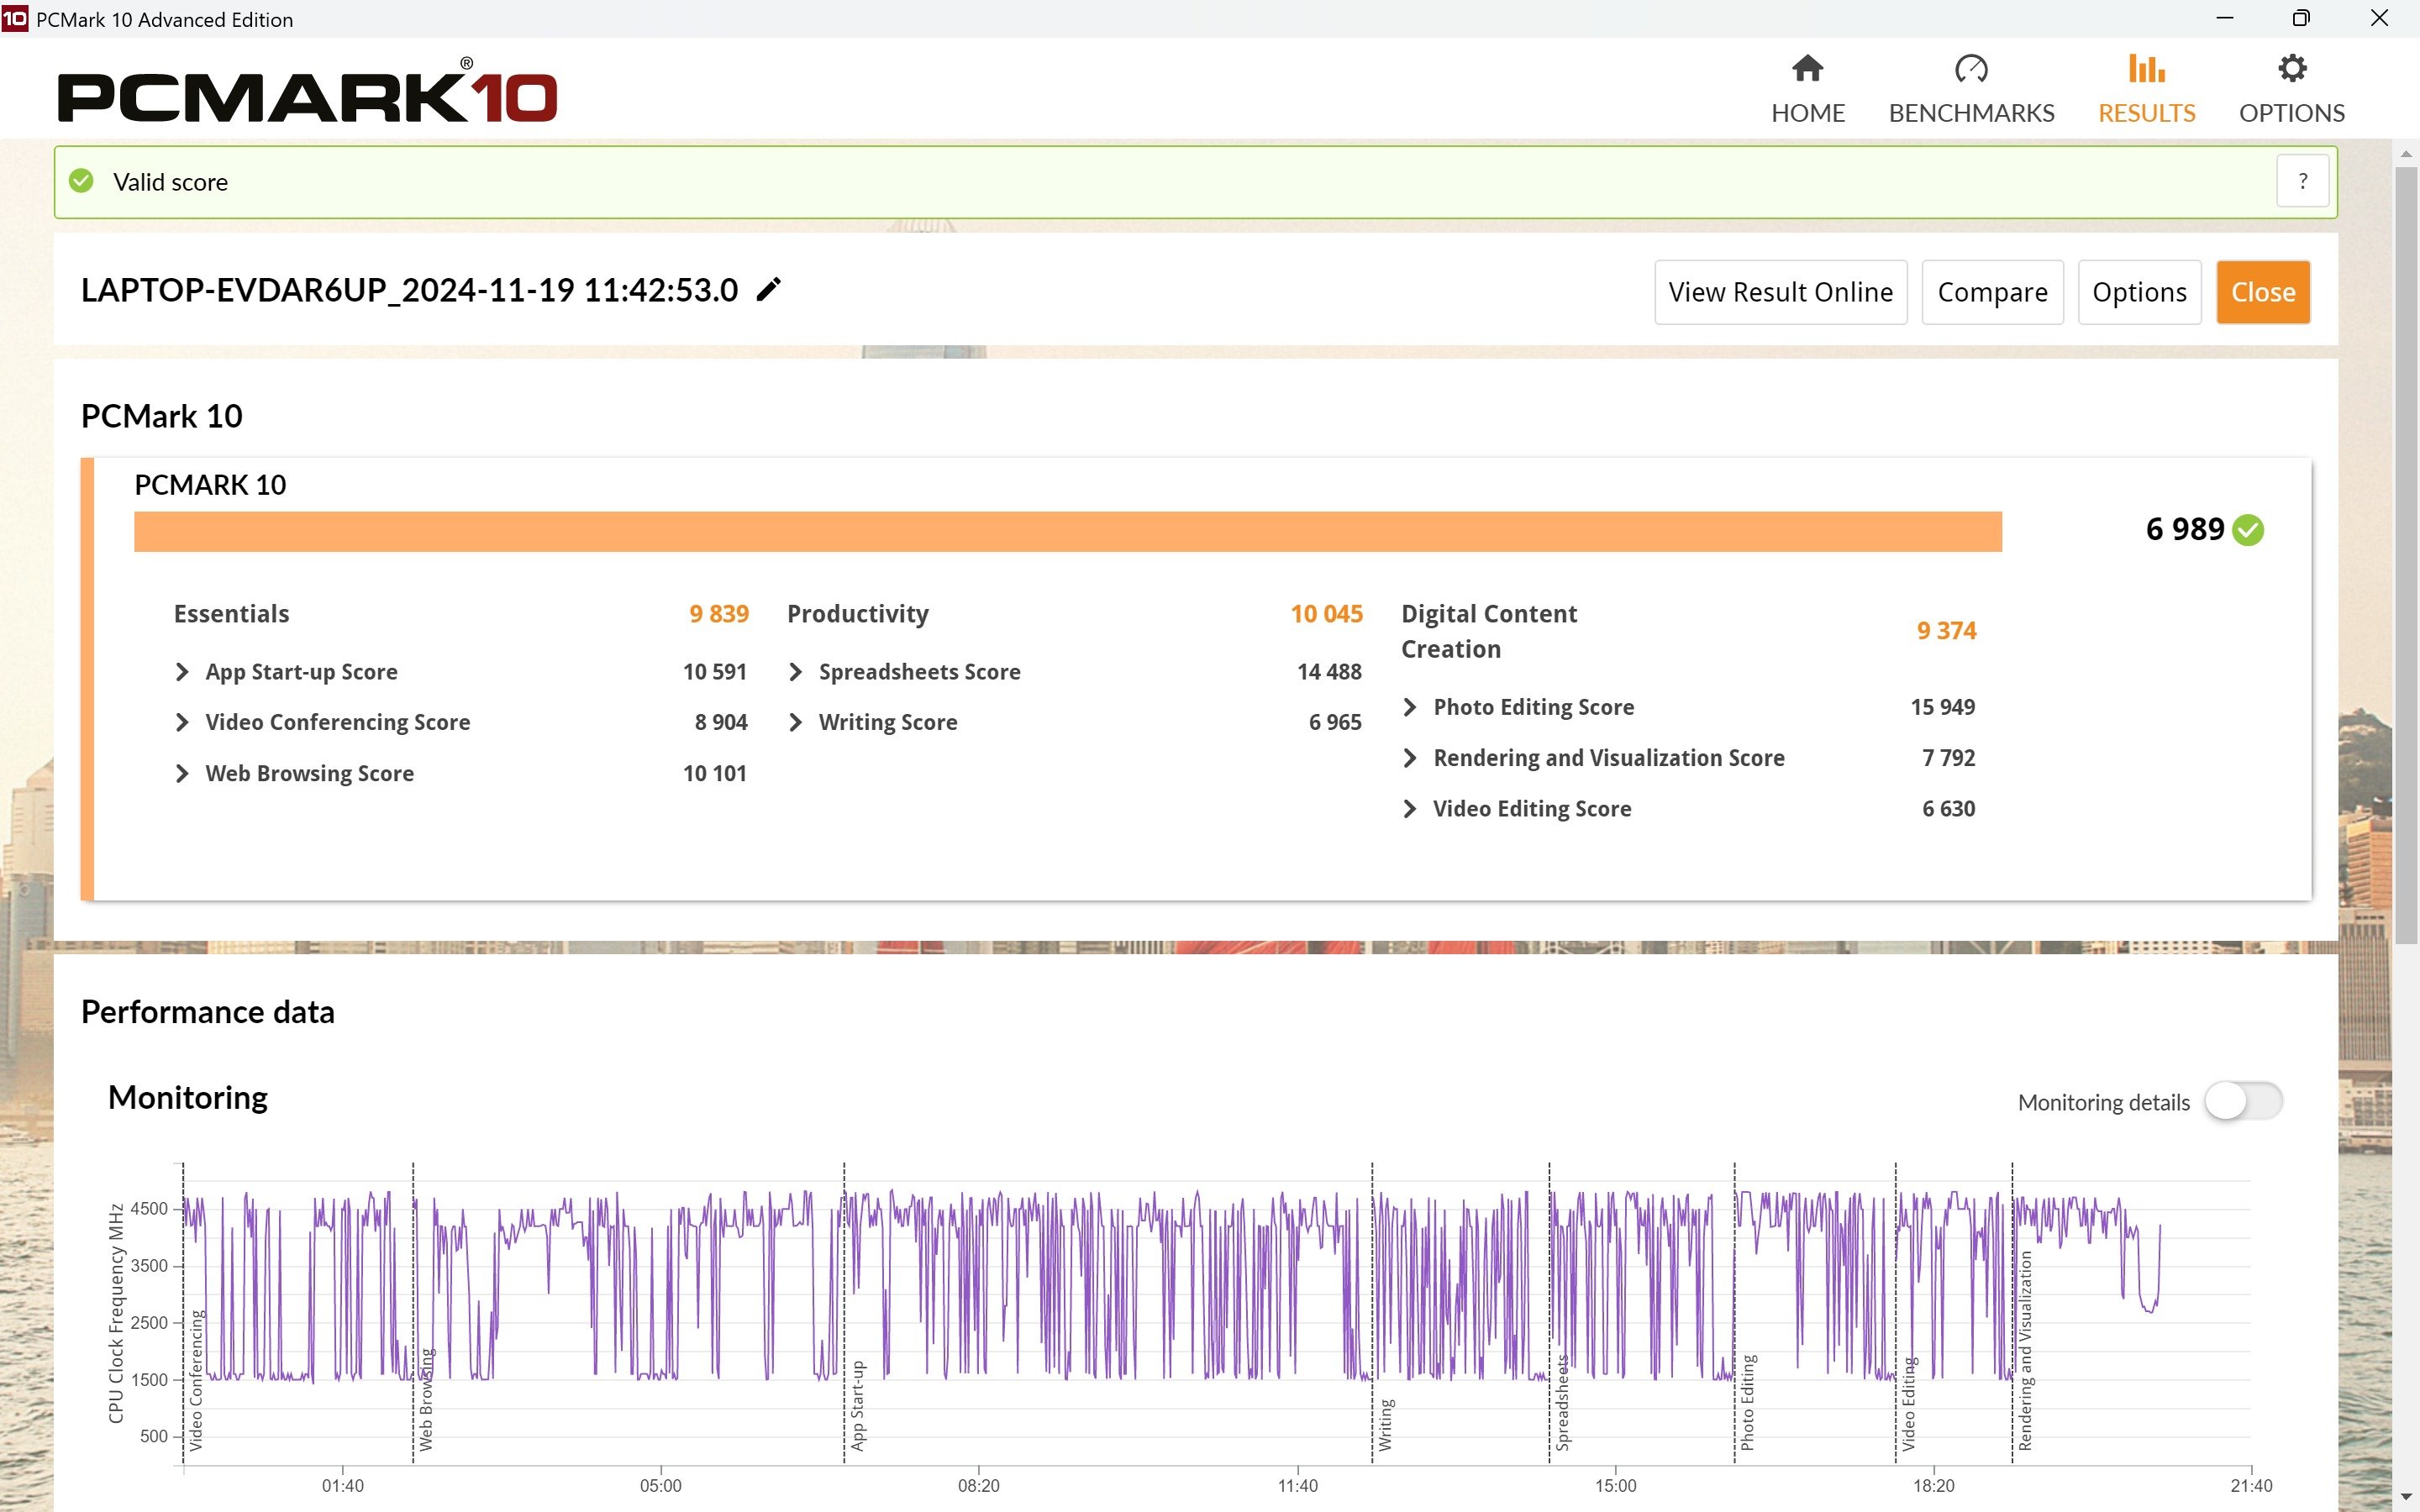The width and height of the screenshot is (2420, 1512).
Task: Switch to the HOME tab label
Action: tap(1807, 113)
